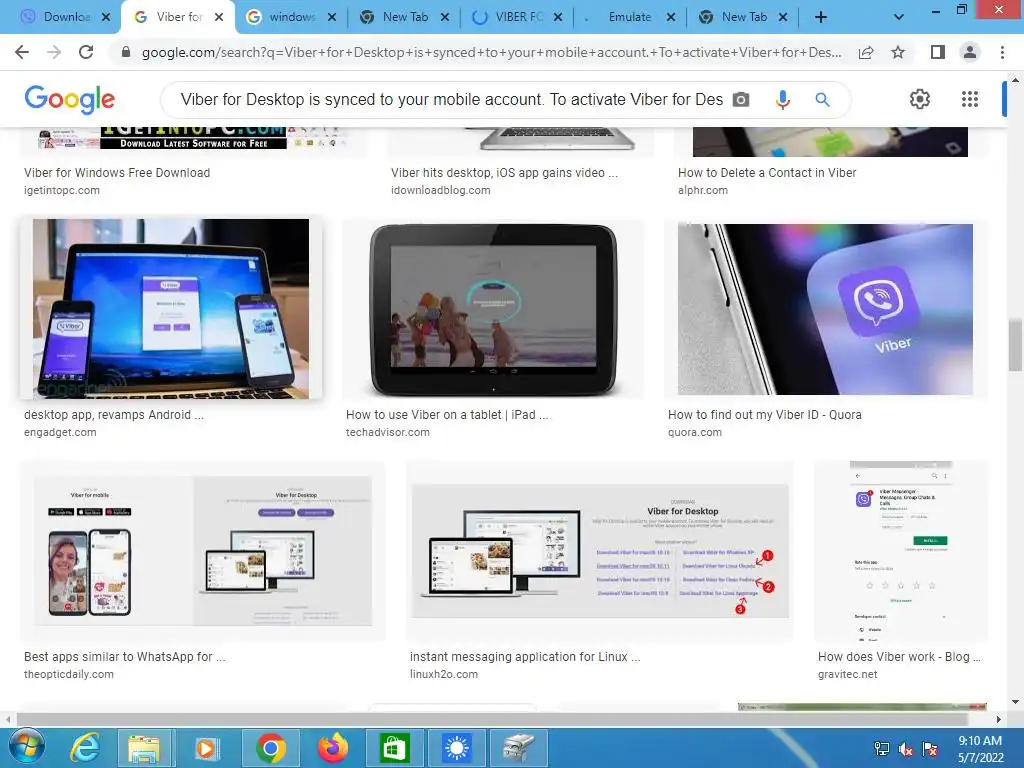Open Google apps grid

tap(970, 99)
